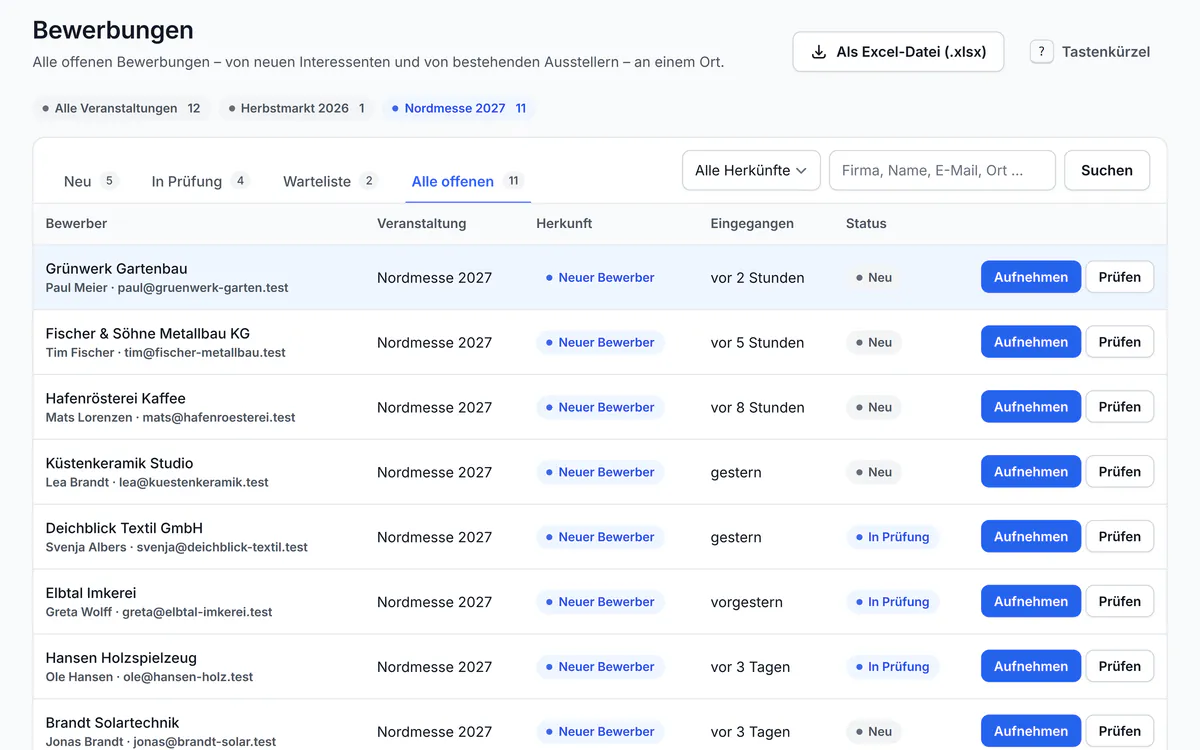
Task: Filter by Alle Veranstaltungen chip
Action: [x=121, y=108]
